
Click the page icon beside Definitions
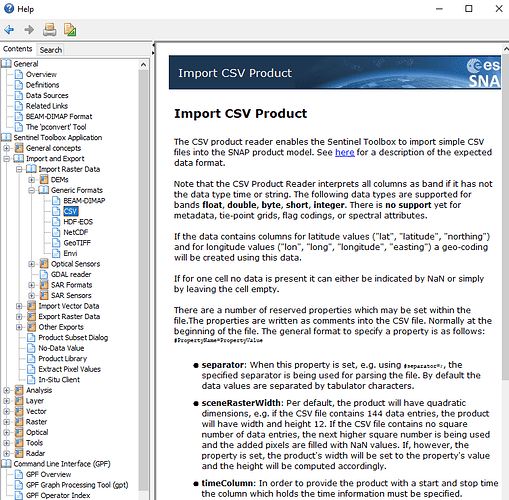19,85
